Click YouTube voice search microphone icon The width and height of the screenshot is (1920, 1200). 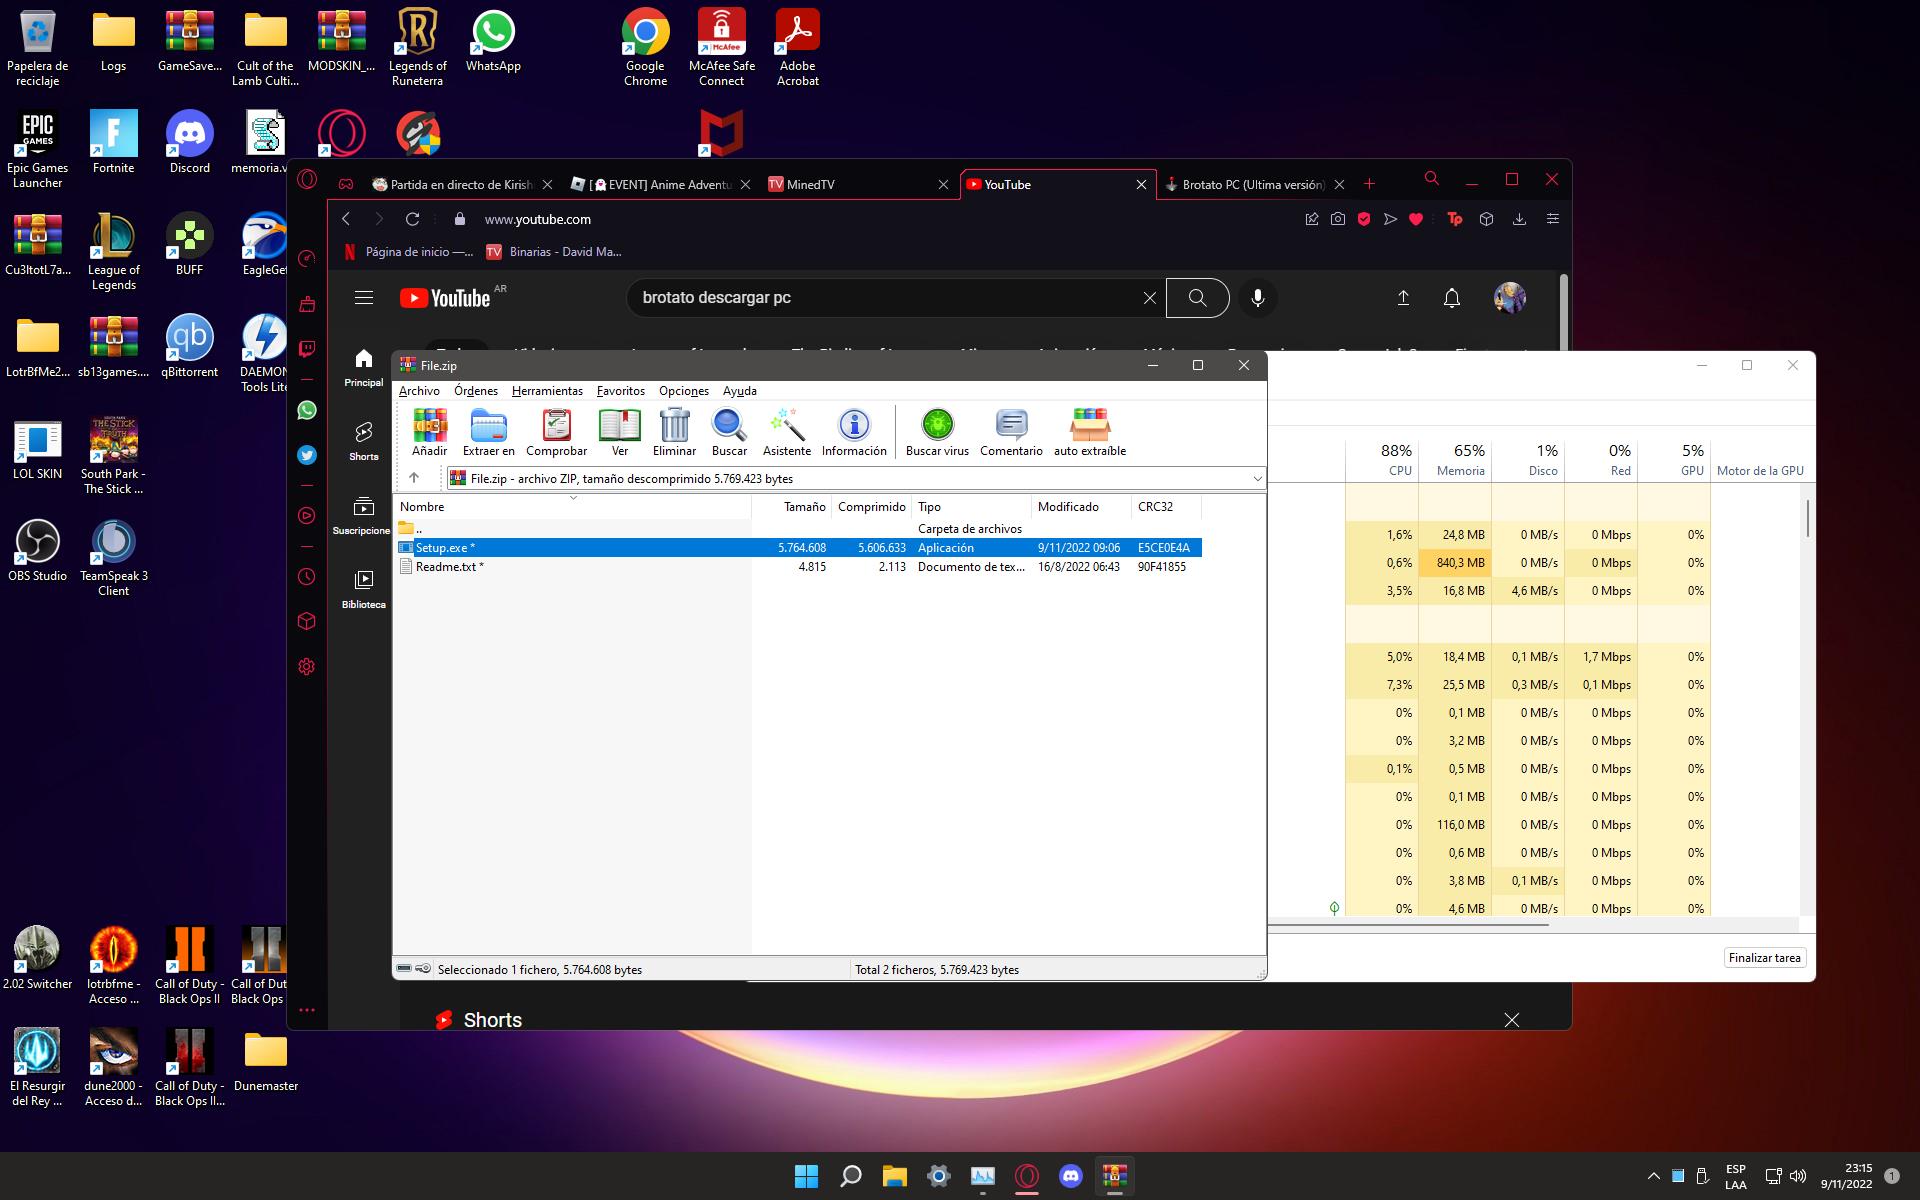tap(1258, 298)
